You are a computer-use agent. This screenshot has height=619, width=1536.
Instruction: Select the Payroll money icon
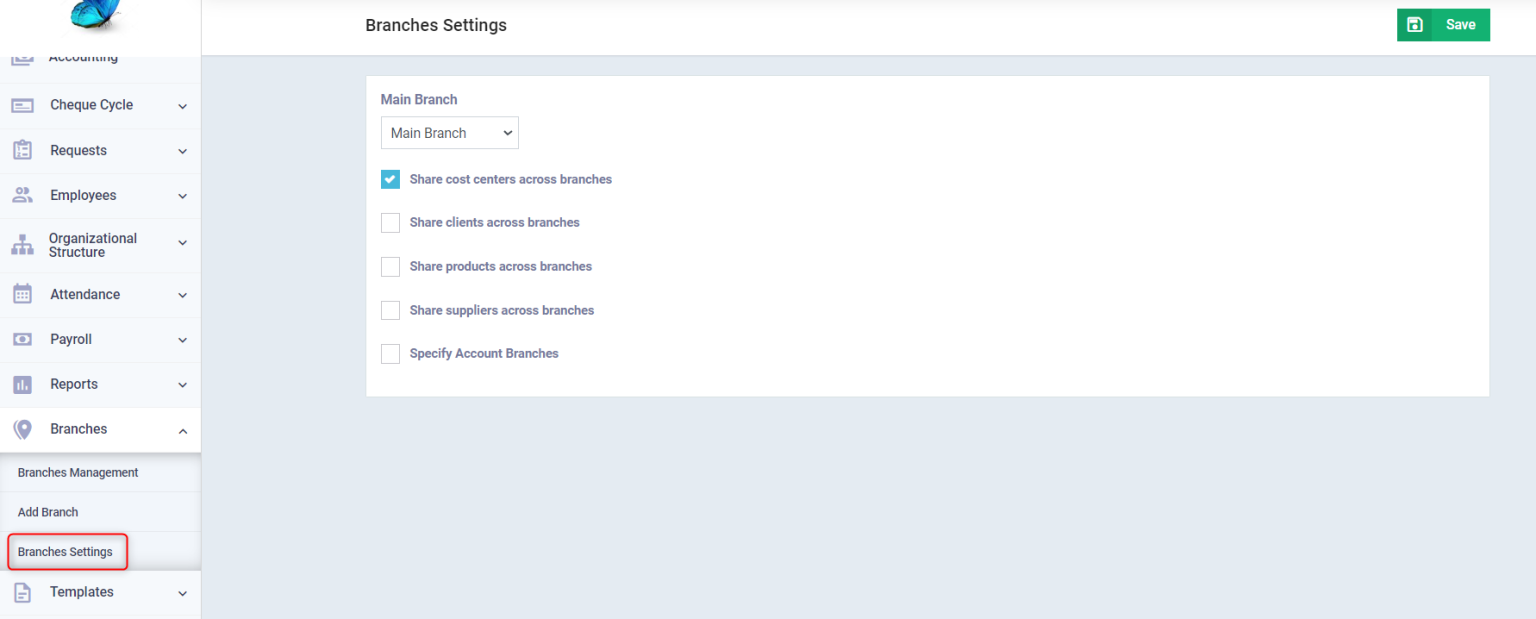click(22, 339)
